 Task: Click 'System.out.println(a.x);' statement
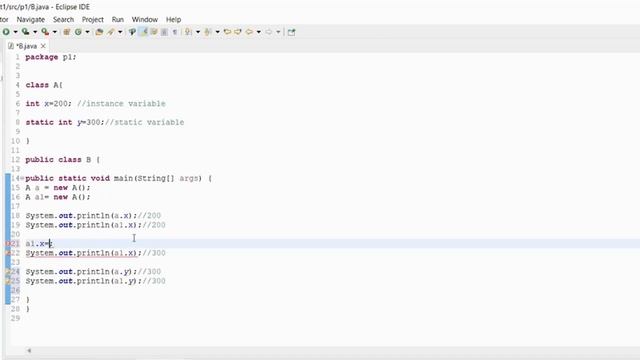pyautogui.click(x=81, y=216)
